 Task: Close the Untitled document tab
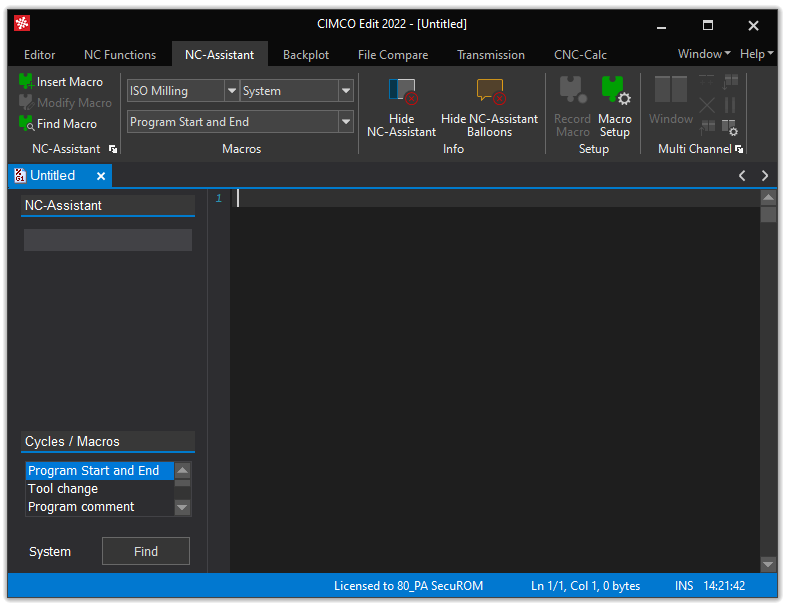tap(101, 176)
